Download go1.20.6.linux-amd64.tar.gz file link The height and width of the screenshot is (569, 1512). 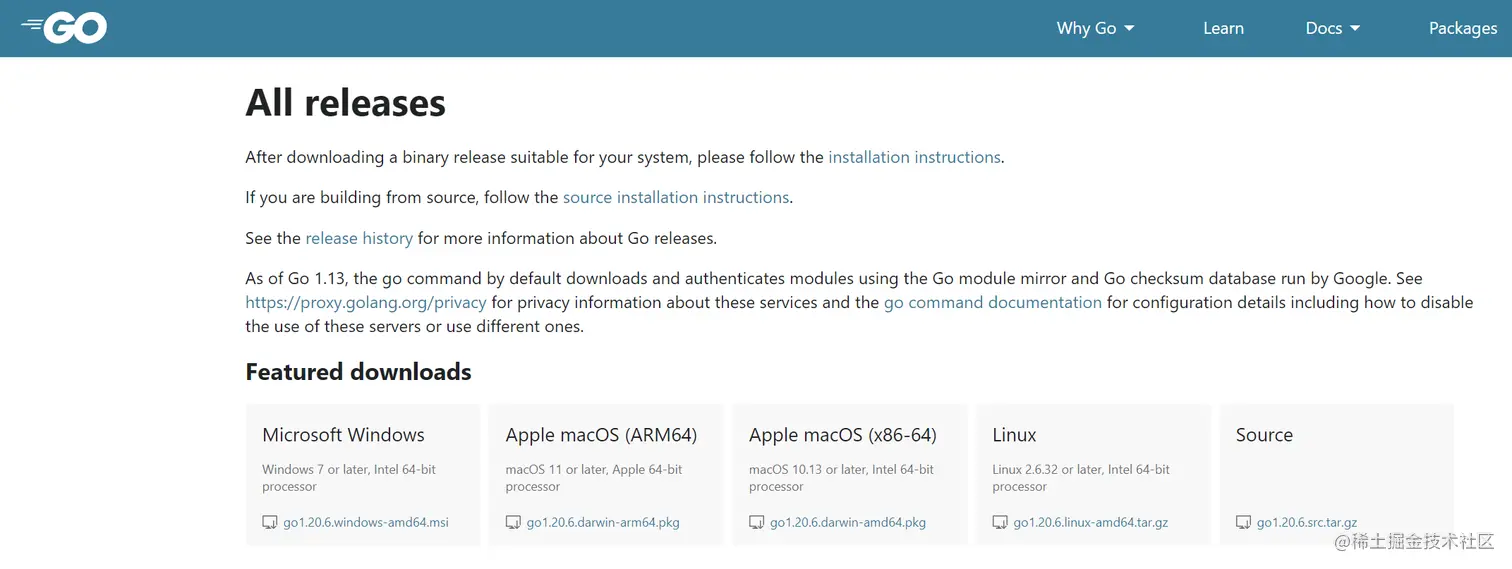1091,523
